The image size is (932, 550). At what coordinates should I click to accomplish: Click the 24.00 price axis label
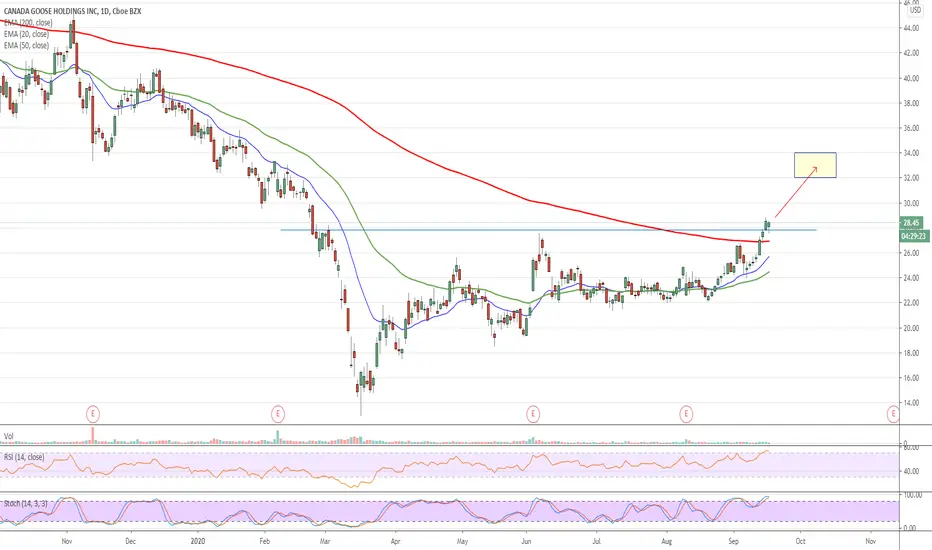point(911,278)
